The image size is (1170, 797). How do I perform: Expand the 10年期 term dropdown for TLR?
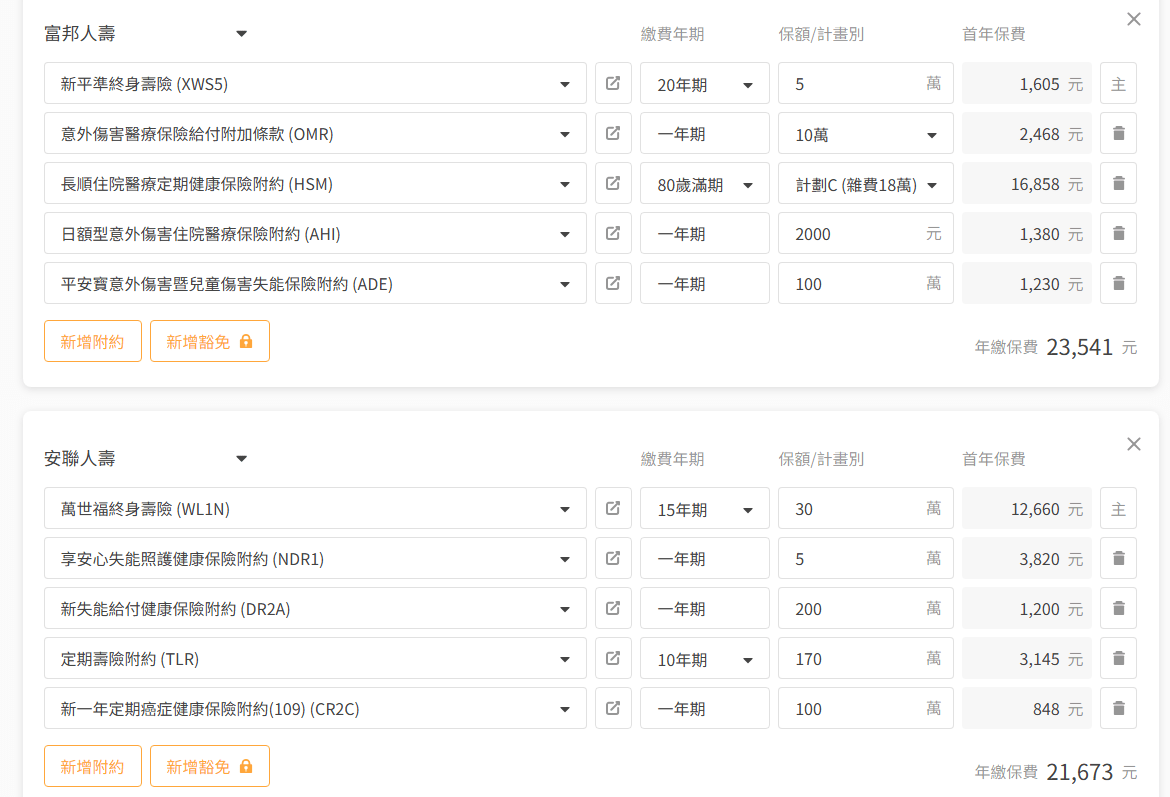click(704, 659)
